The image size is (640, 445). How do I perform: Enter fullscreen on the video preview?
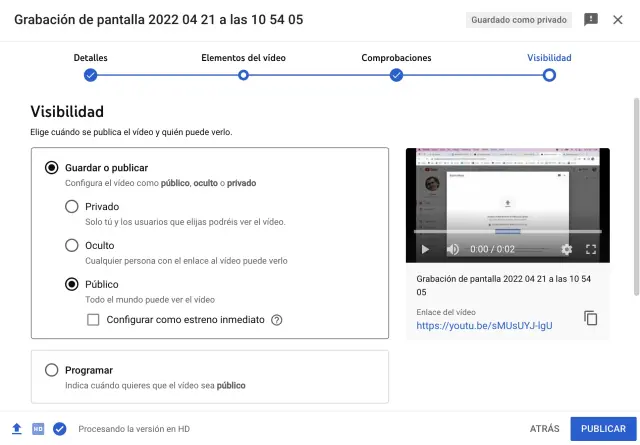(591, 249)
